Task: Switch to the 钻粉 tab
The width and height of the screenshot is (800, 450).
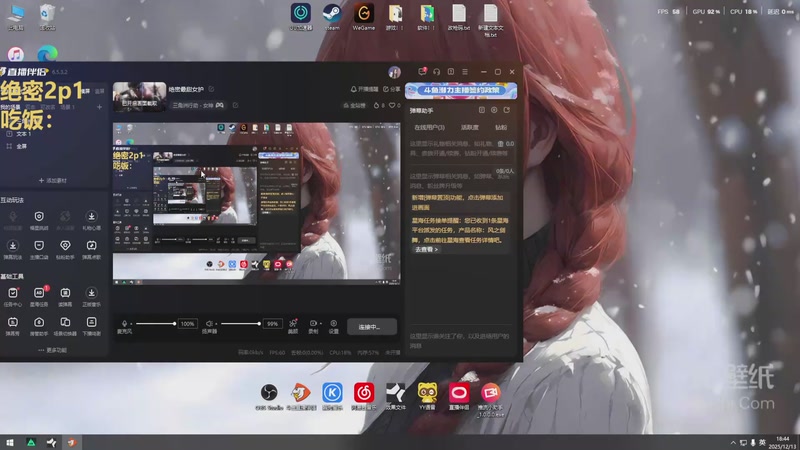Action: pyautogui.click(x=501, y=128)
